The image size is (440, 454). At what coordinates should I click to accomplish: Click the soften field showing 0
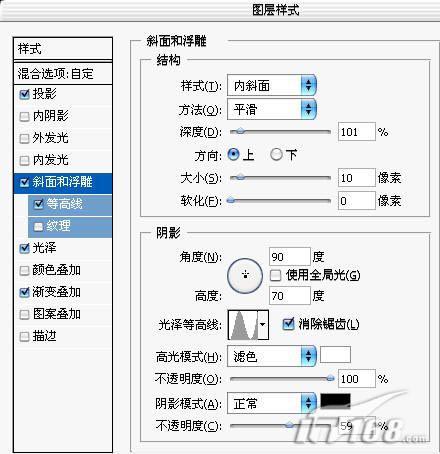coord(357,201)
